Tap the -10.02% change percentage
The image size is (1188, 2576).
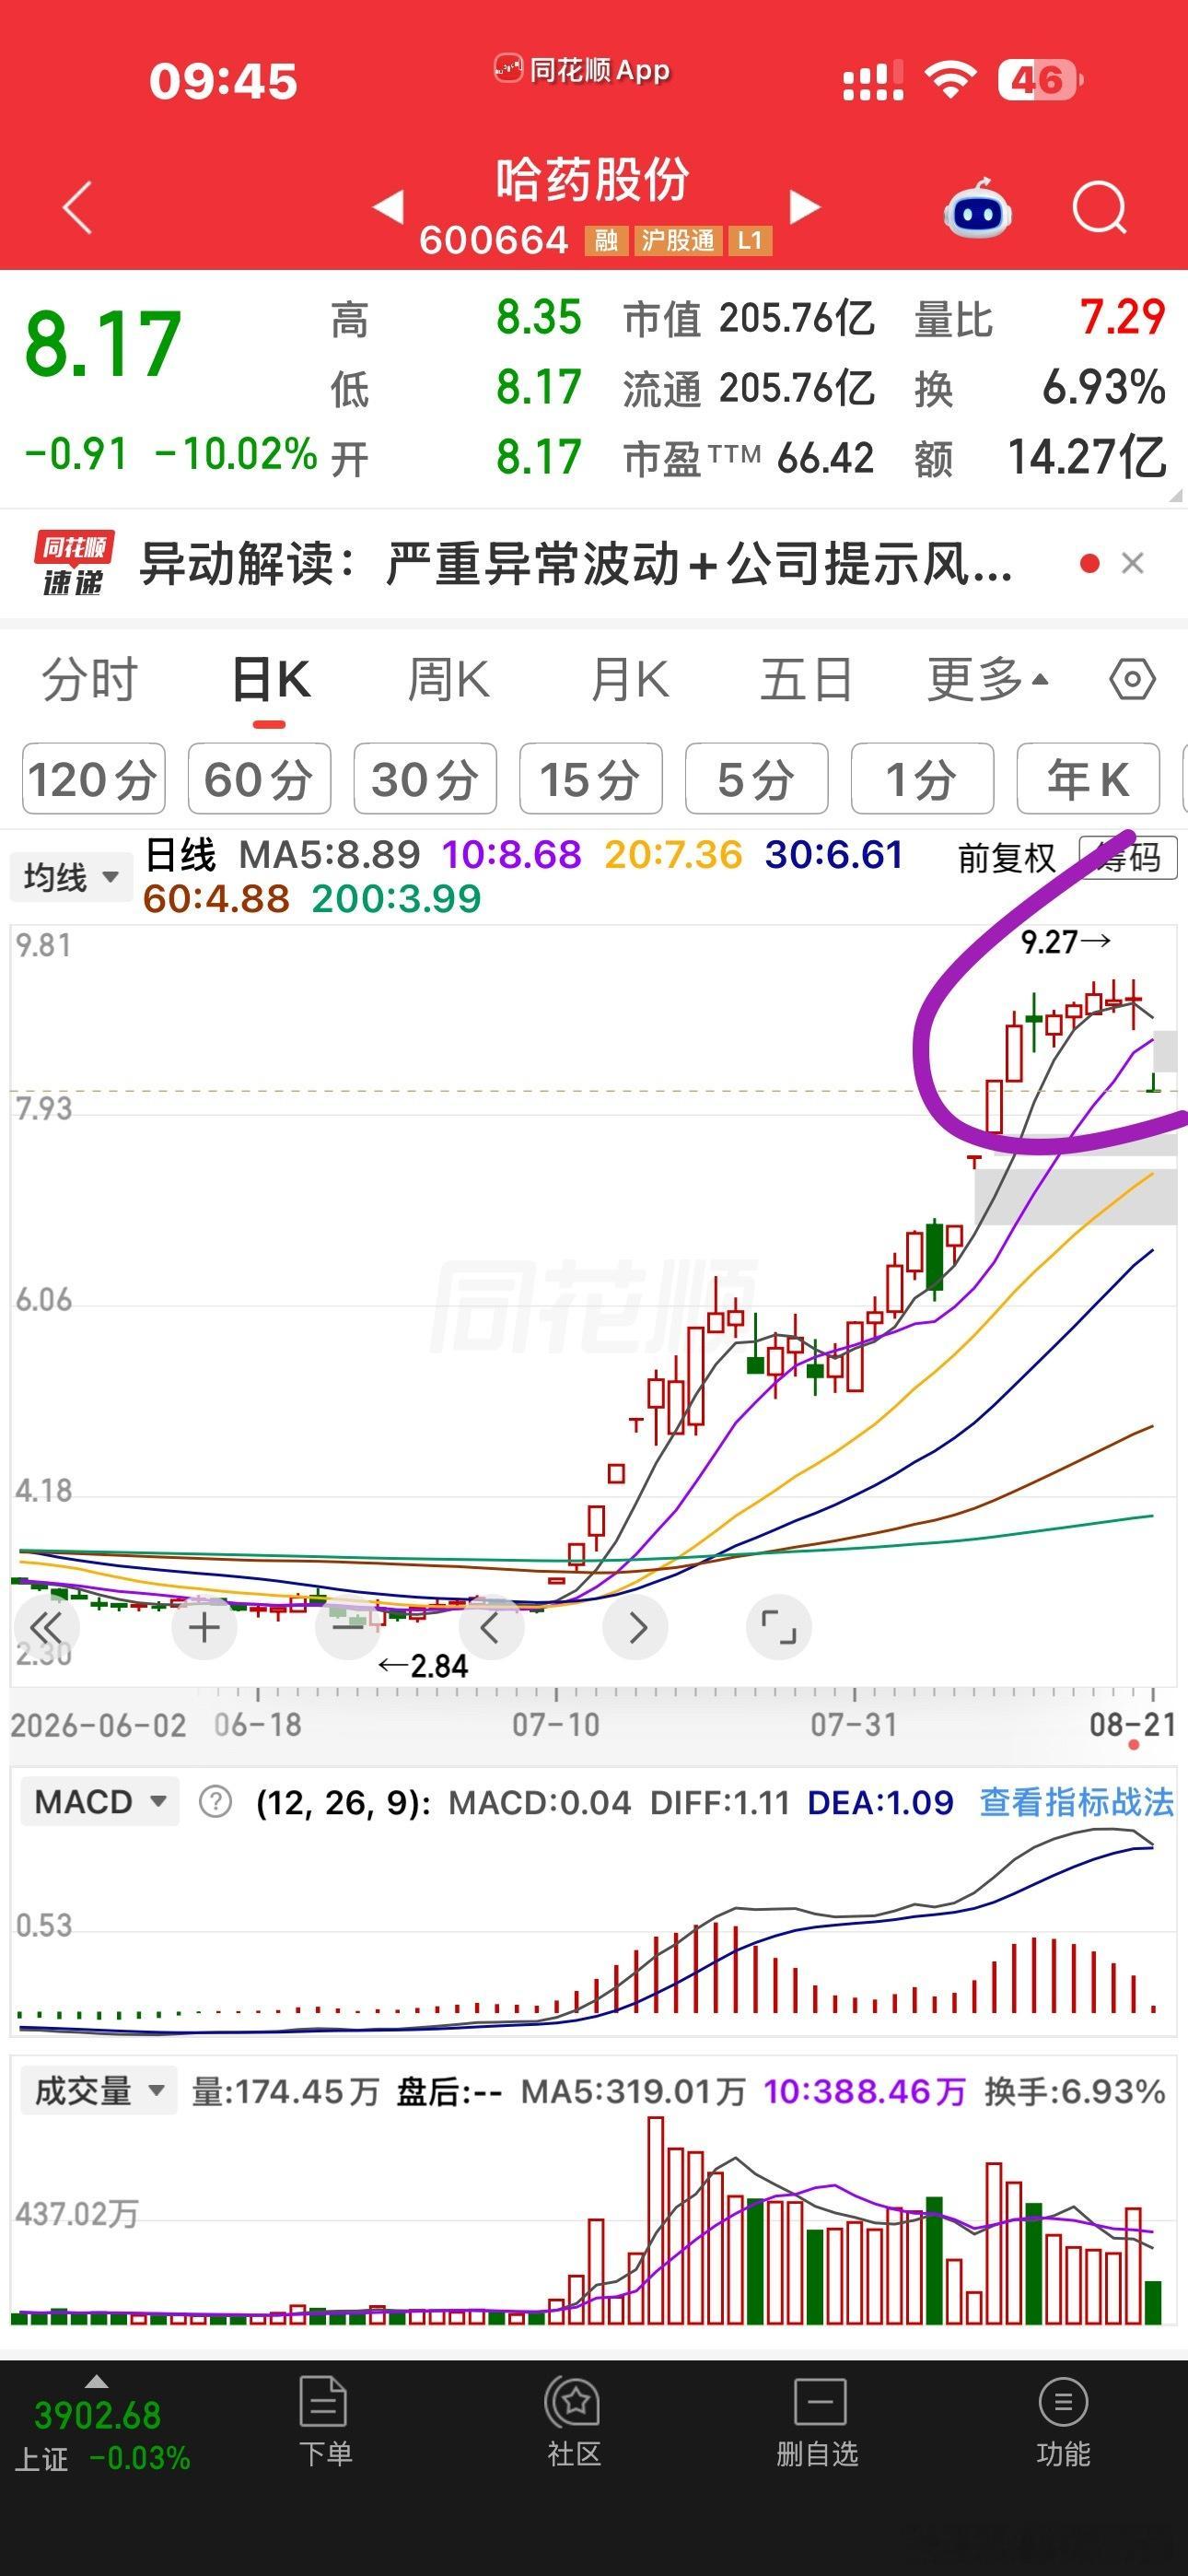[x=236, y=454]
